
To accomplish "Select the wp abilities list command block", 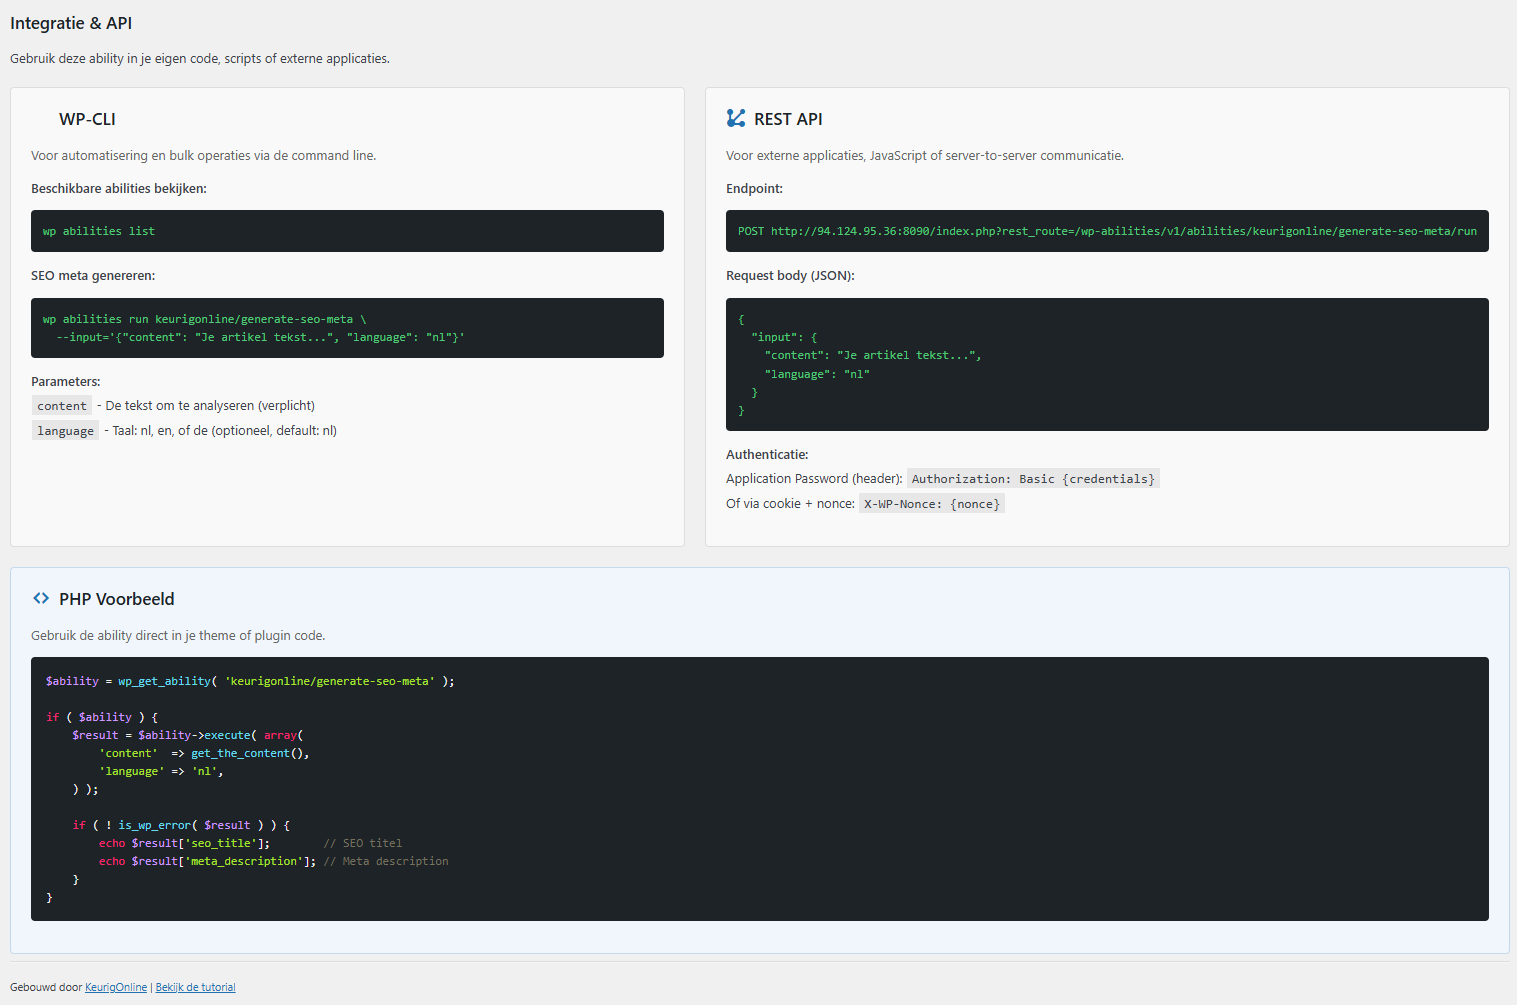I will [x=347, y=230].
